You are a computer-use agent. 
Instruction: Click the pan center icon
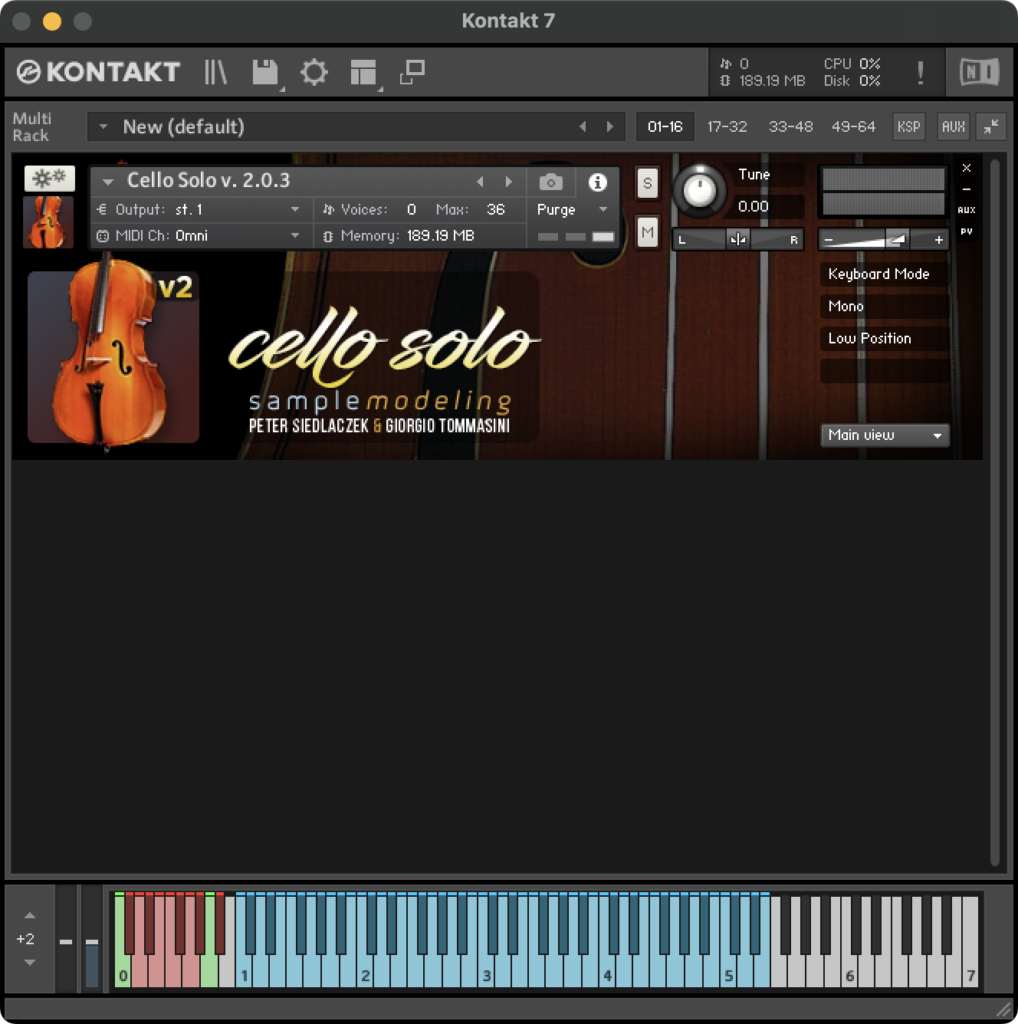738,240
